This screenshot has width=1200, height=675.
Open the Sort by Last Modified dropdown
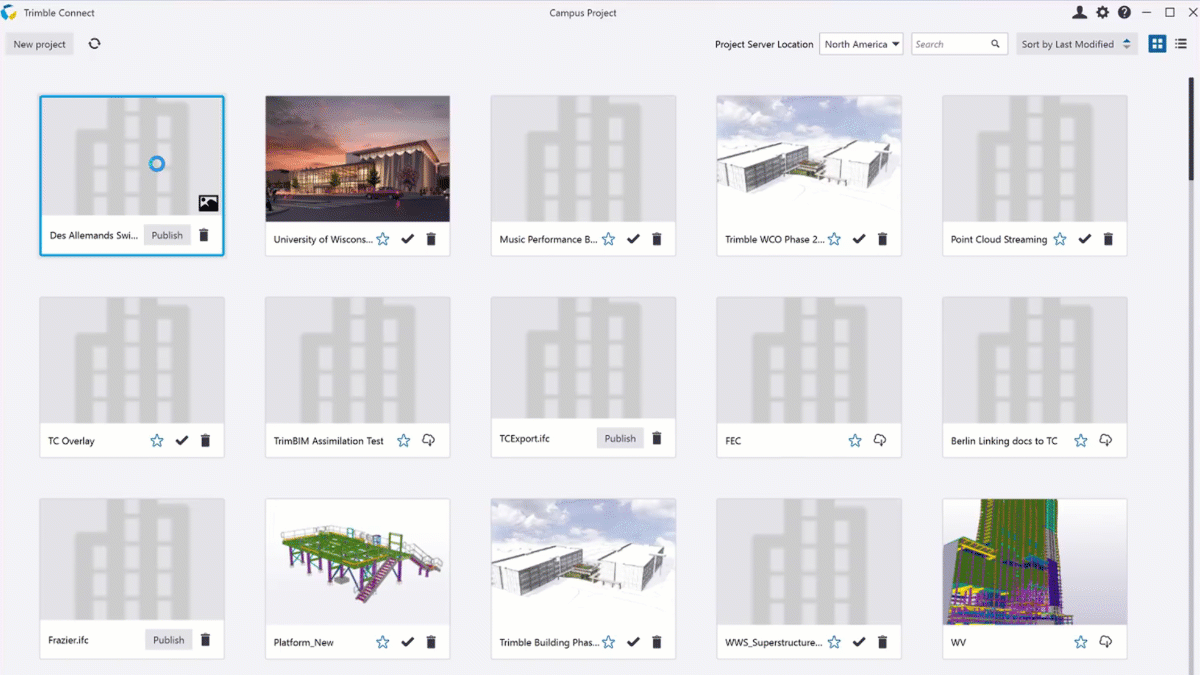[1076, 44]
